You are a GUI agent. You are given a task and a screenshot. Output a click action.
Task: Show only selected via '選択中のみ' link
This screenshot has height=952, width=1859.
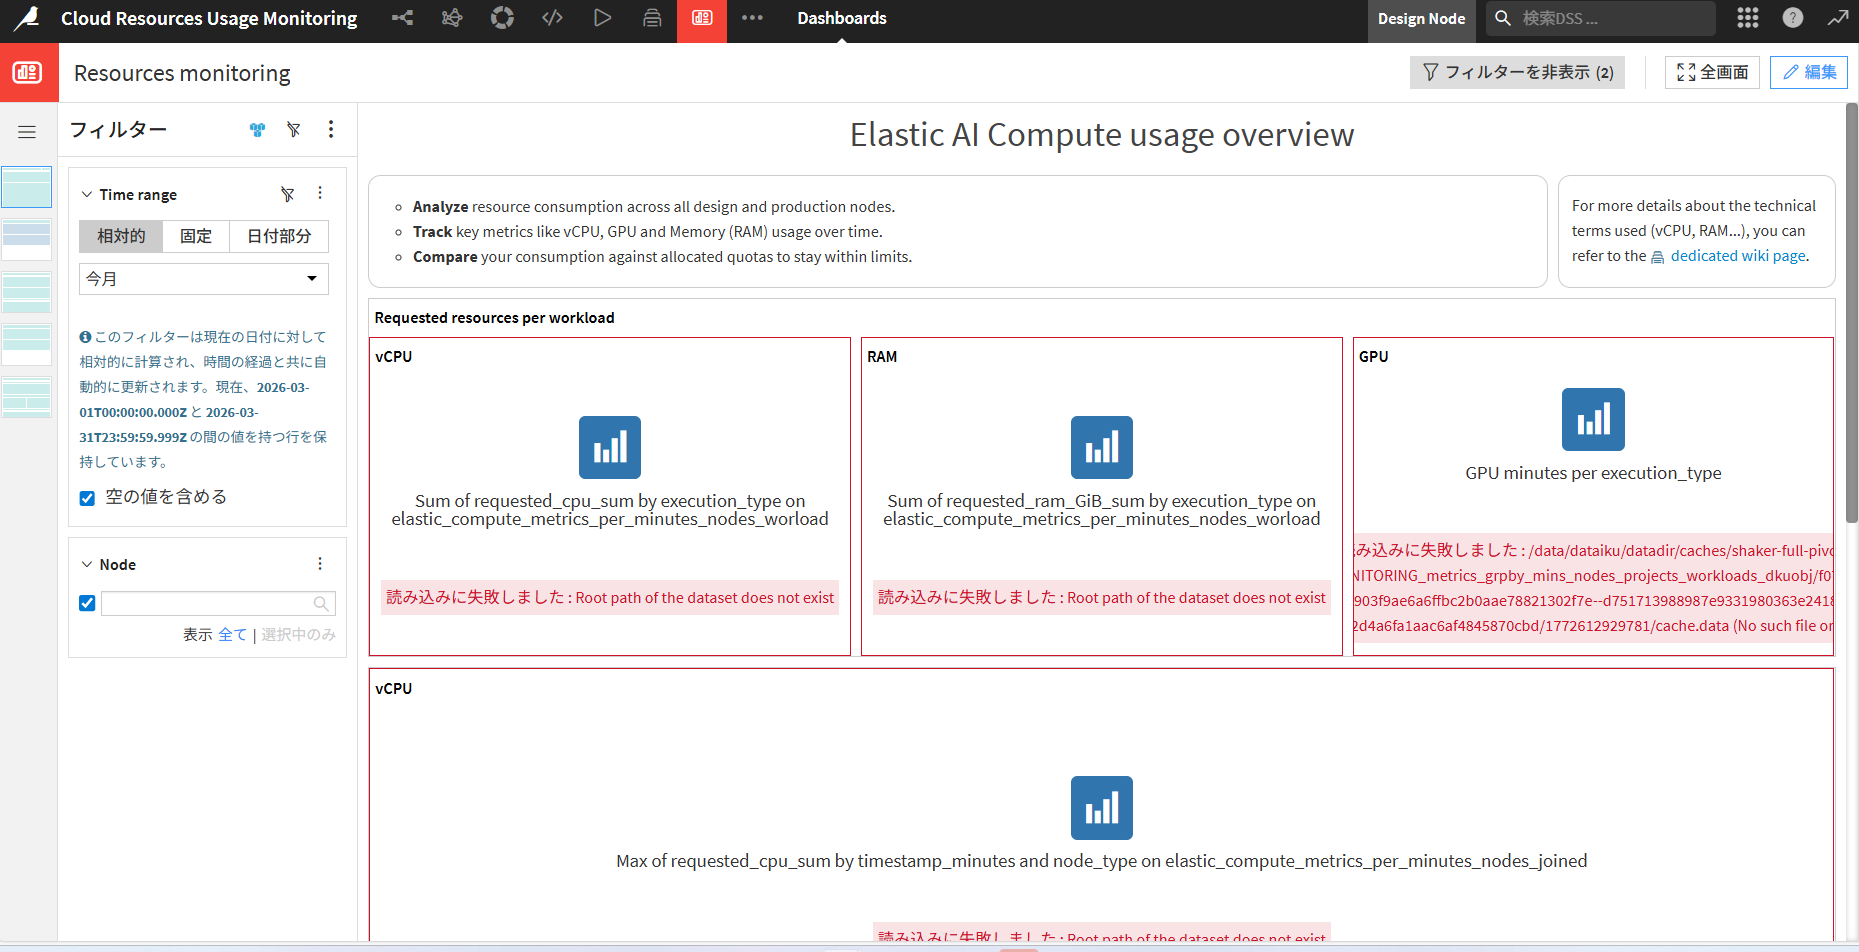coord(298,635)
